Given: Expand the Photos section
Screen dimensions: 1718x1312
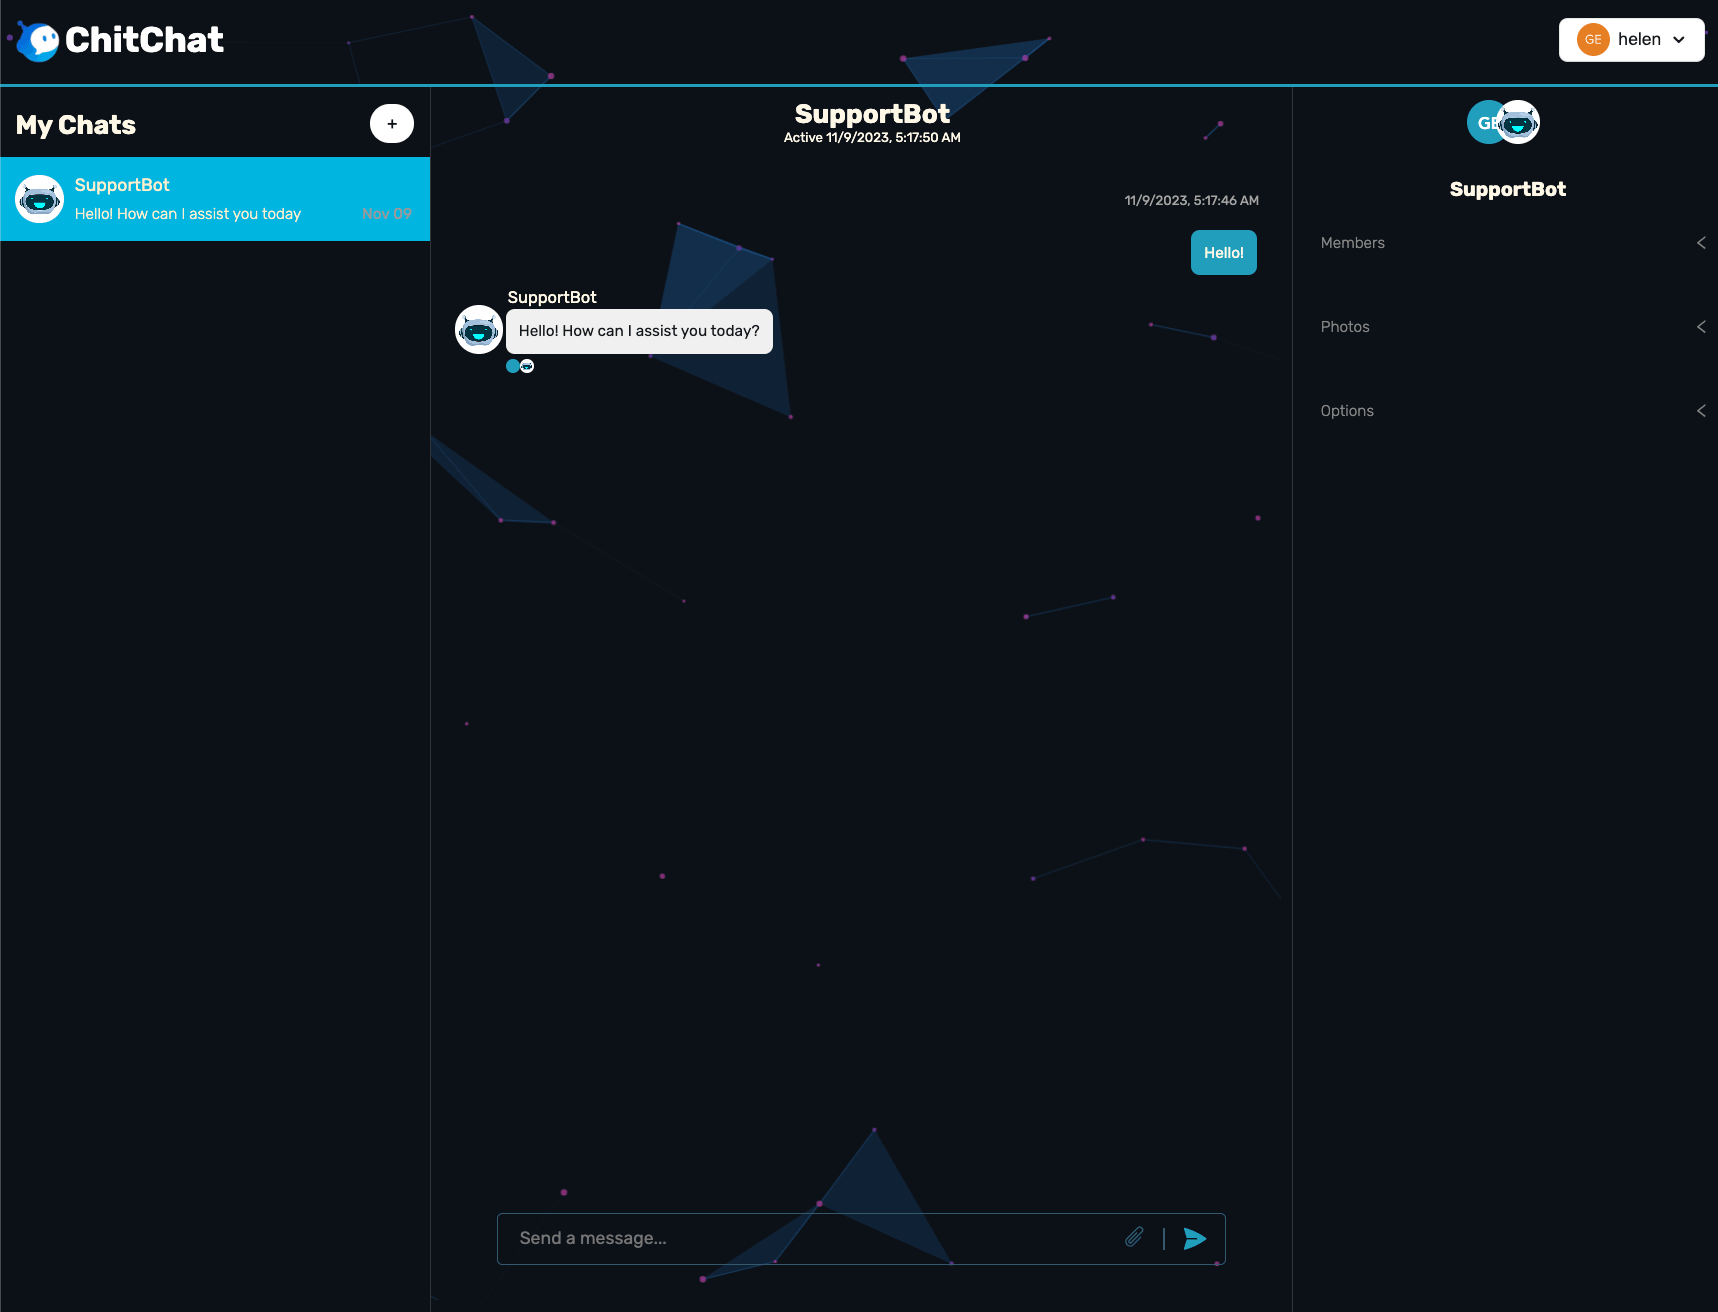Looking at the screenshot, I should [1508, 327].
